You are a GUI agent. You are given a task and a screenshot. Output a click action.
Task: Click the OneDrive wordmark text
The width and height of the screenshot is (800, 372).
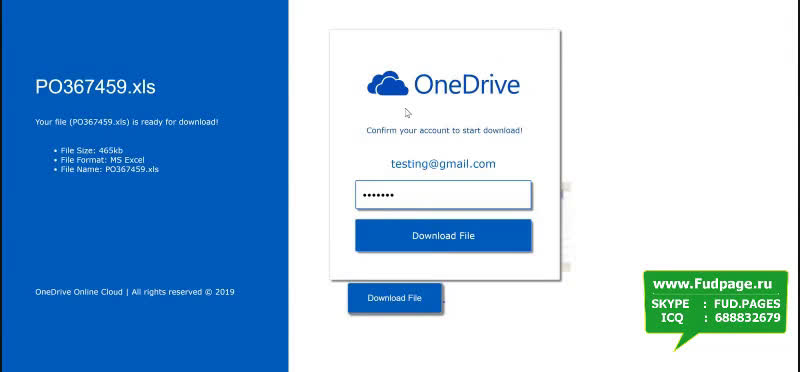click(467, 84)
